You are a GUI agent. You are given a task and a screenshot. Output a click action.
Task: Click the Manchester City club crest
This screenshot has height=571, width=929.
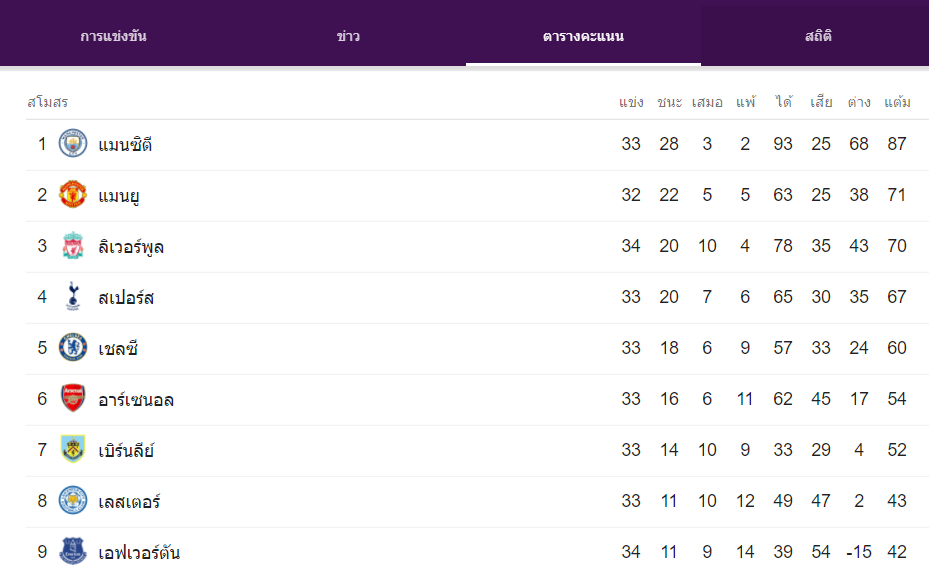click(x=73, y=143)
